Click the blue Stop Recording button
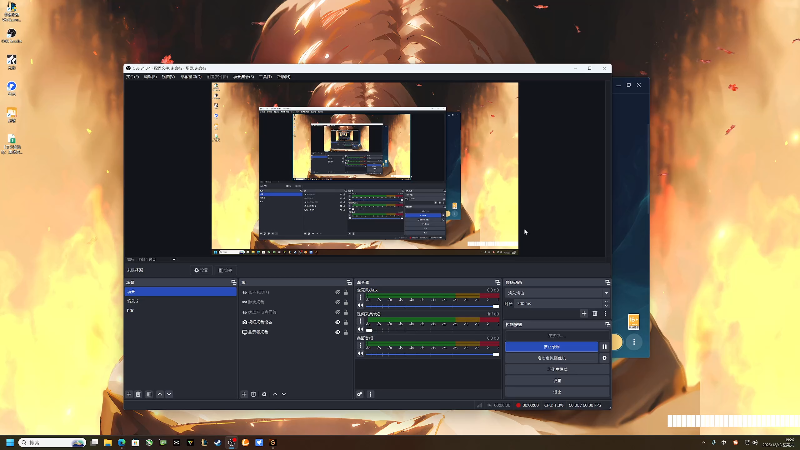 point(552,347)
